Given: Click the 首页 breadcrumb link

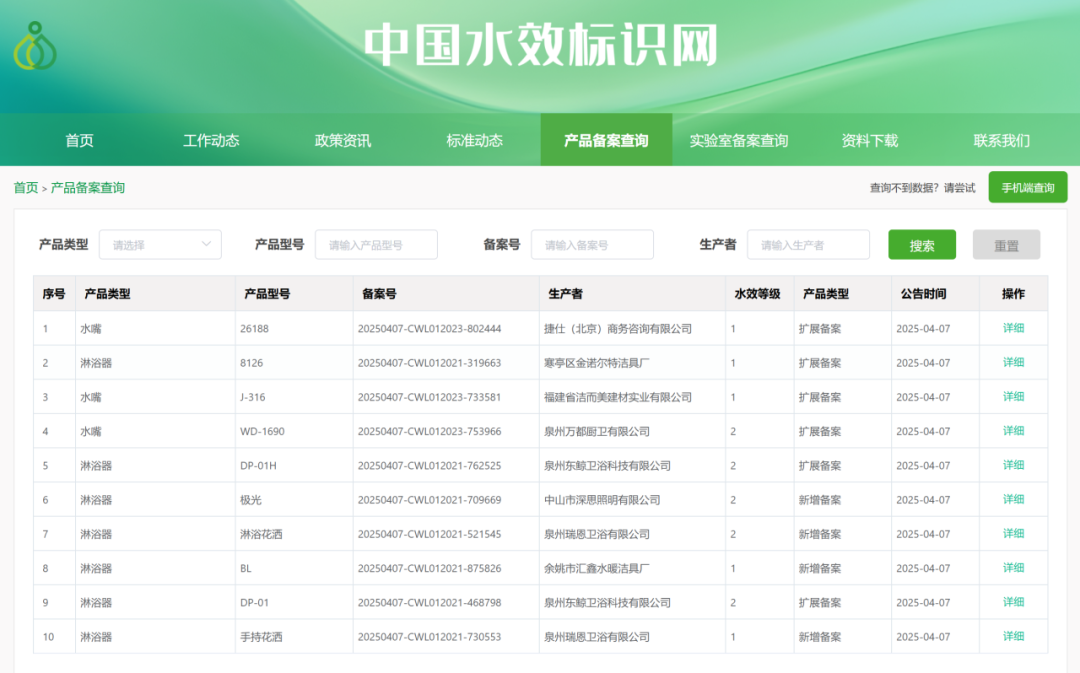Looking at the screenshot, I should click(25, 187).
